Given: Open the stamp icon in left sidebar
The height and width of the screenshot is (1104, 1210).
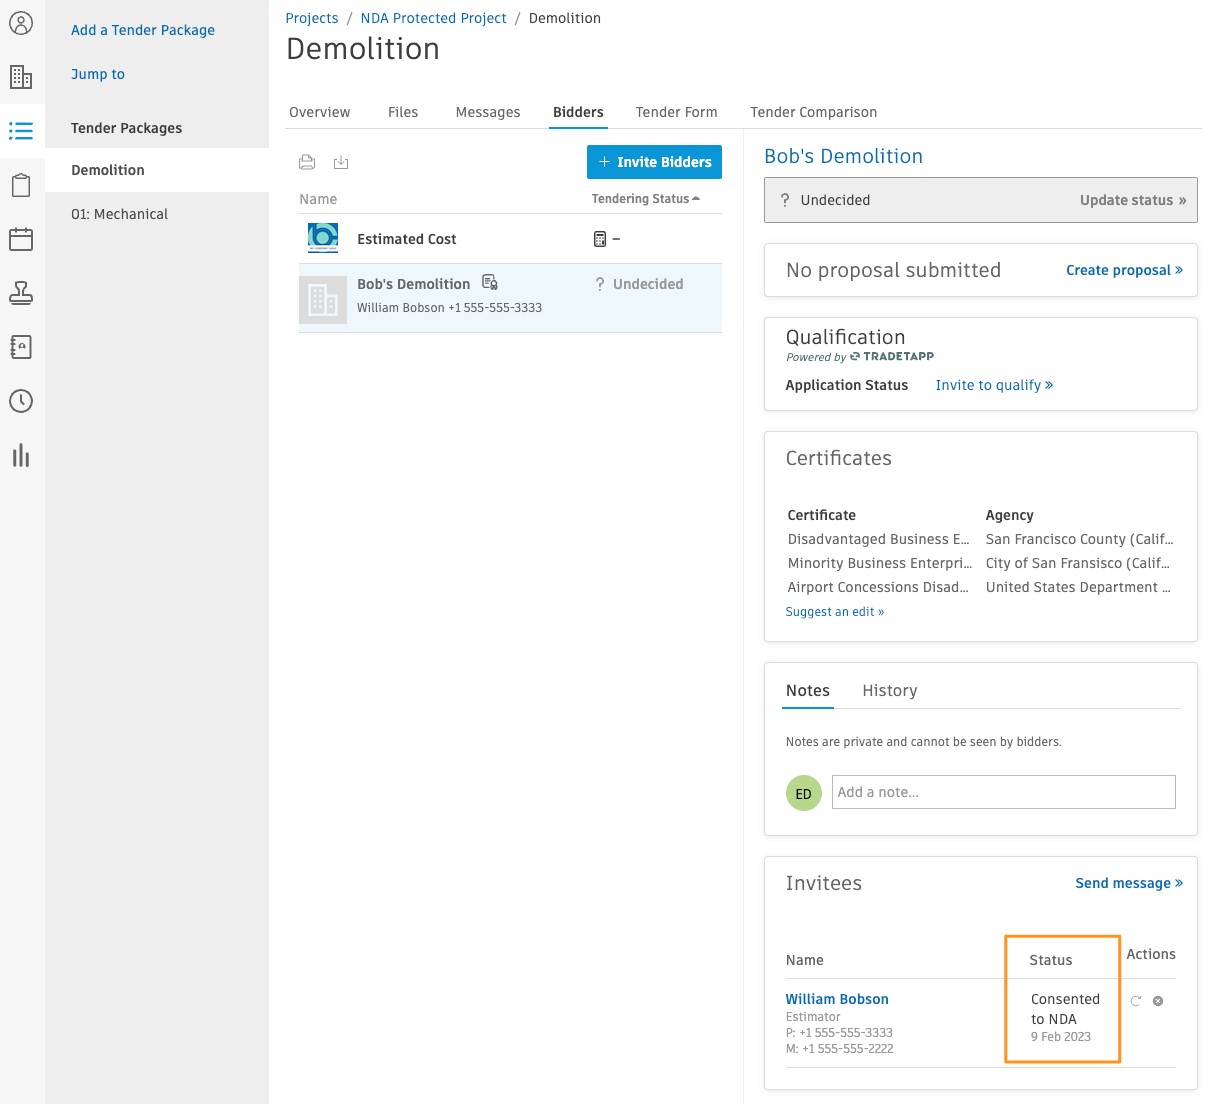Looking at the screenshot, I should click(21, 293).
